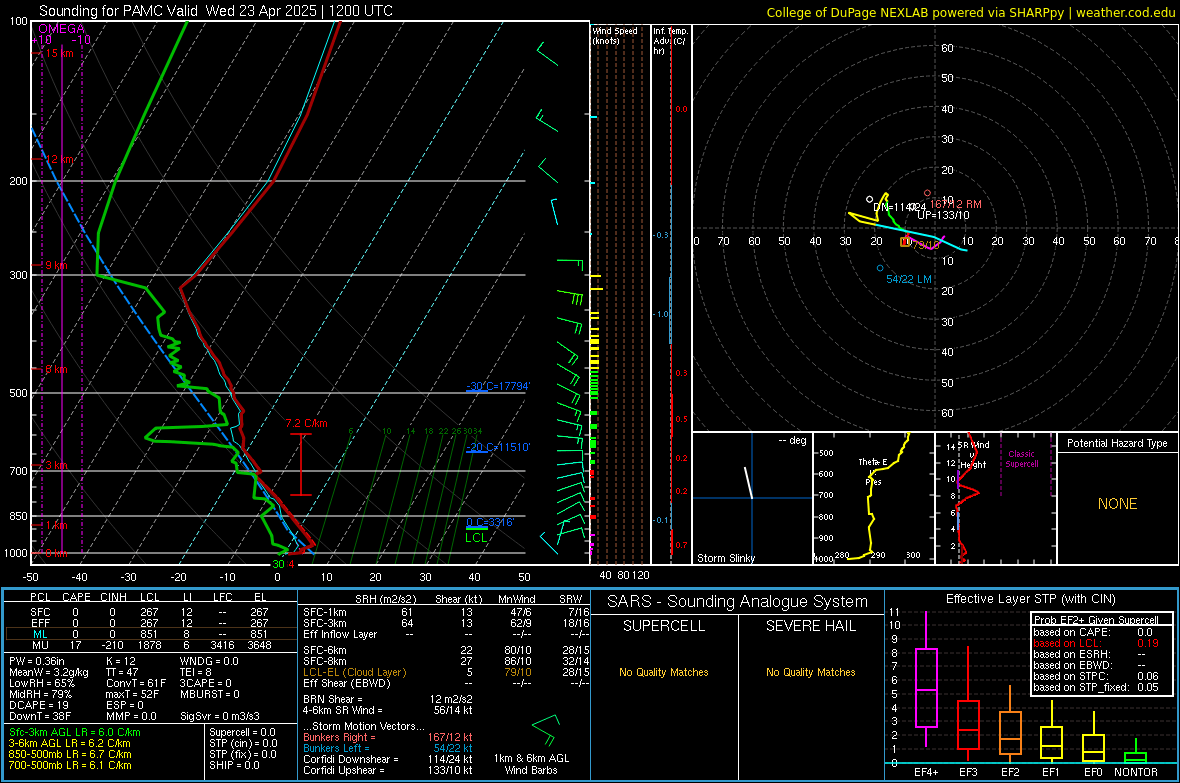
Task: Click the blue 'Bunkers Left =' label
Action: [x=336, y=748]
